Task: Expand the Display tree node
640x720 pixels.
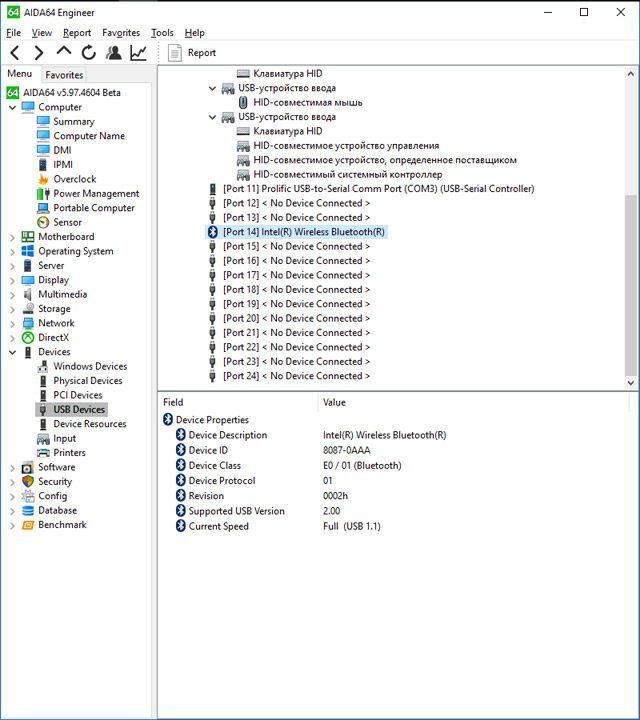Action: [x=12, y=281]
